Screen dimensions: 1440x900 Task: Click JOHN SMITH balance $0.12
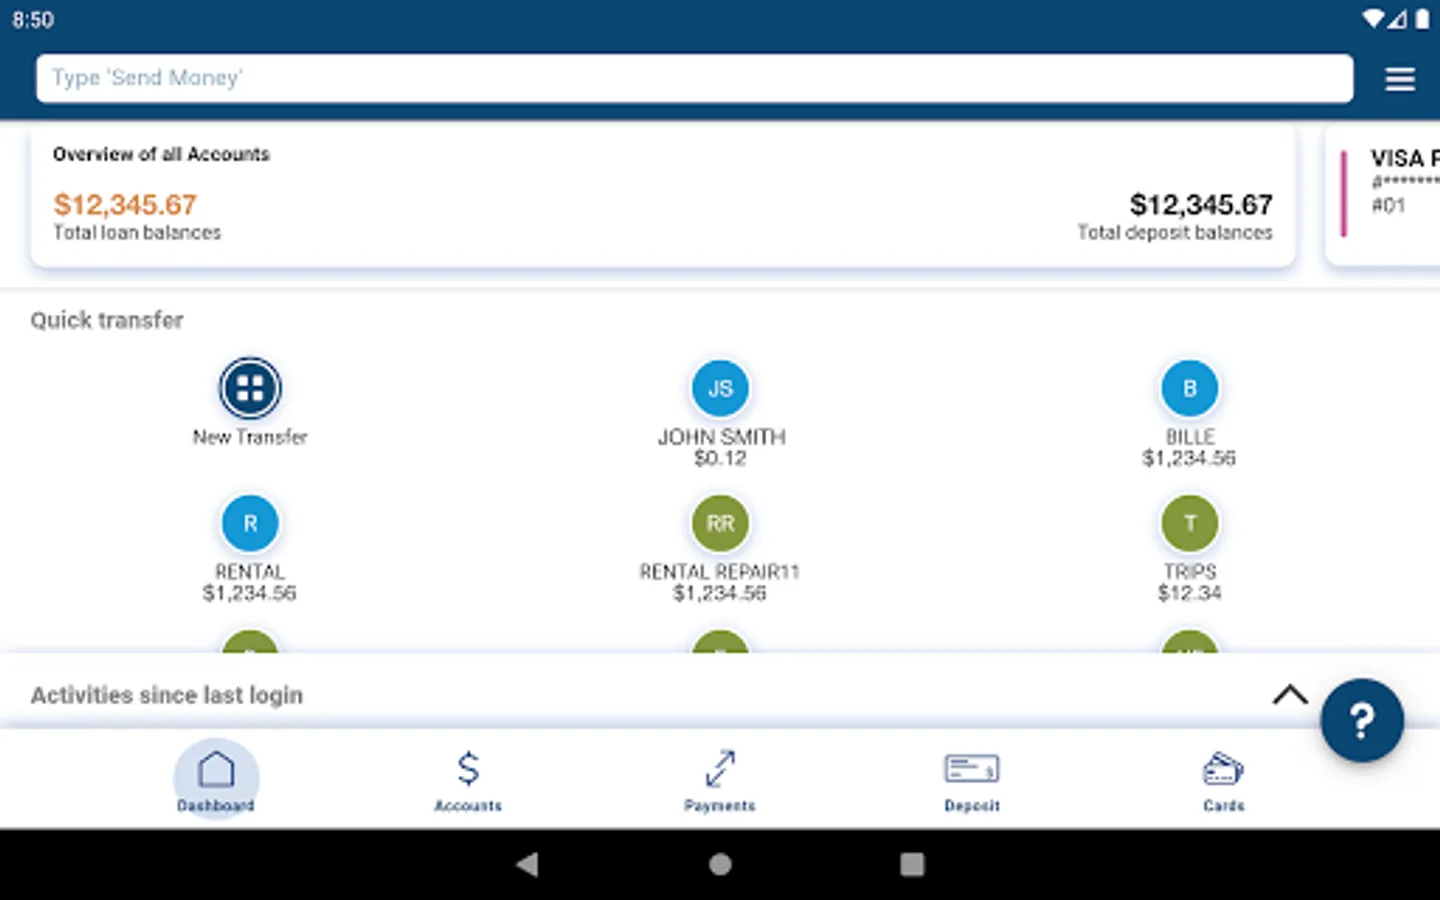coord(720,458)
